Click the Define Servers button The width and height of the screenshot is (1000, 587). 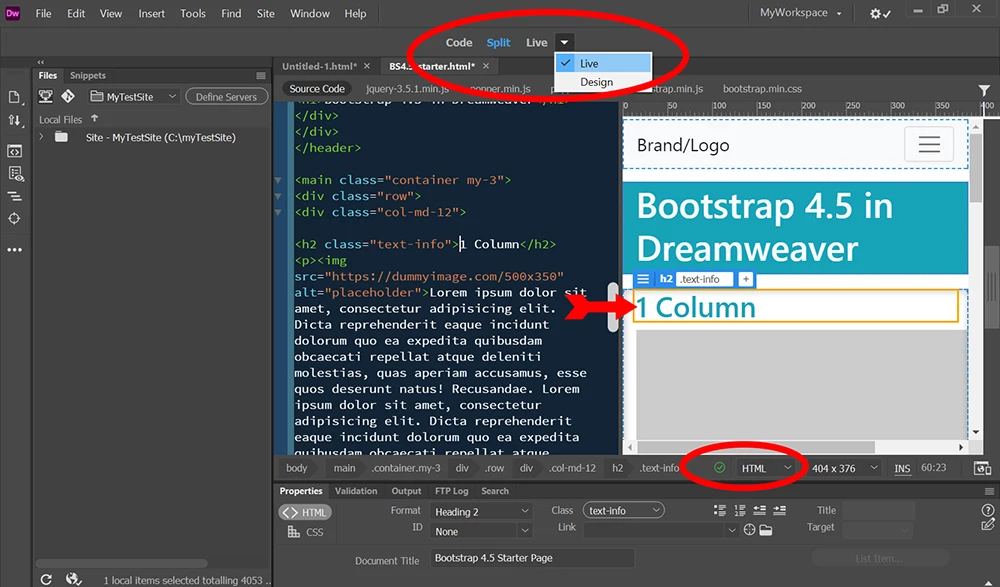(226, 96)
